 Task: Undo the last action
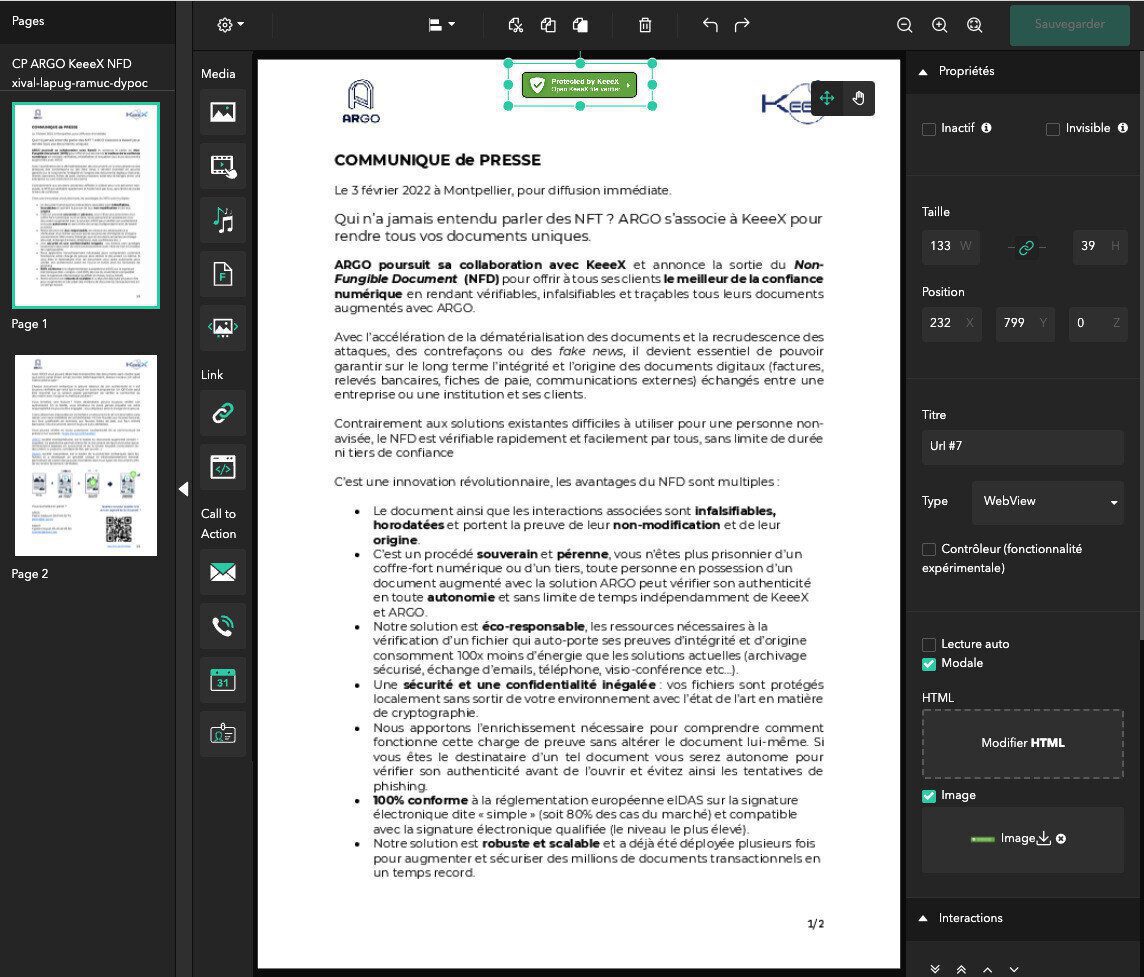710,26
